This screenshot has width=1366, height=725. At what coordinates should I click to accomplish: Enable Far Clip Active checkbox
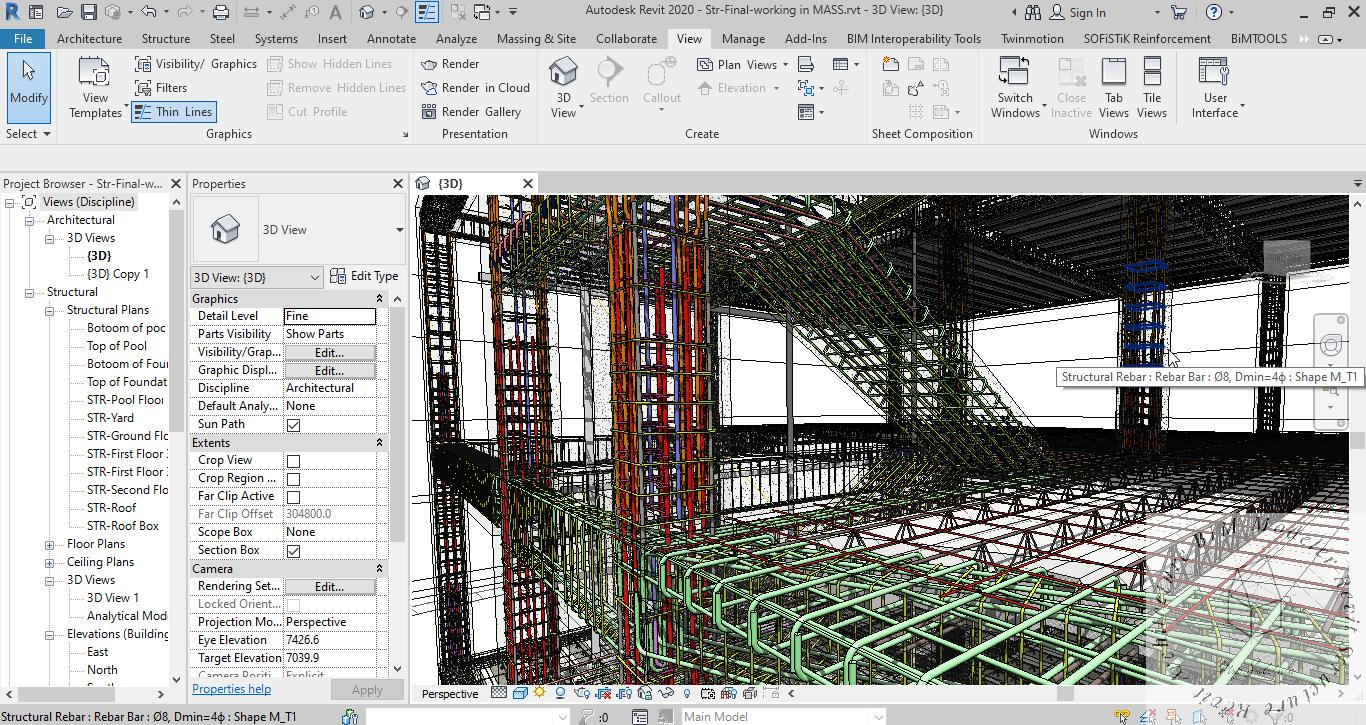click(x=293, y=497)
